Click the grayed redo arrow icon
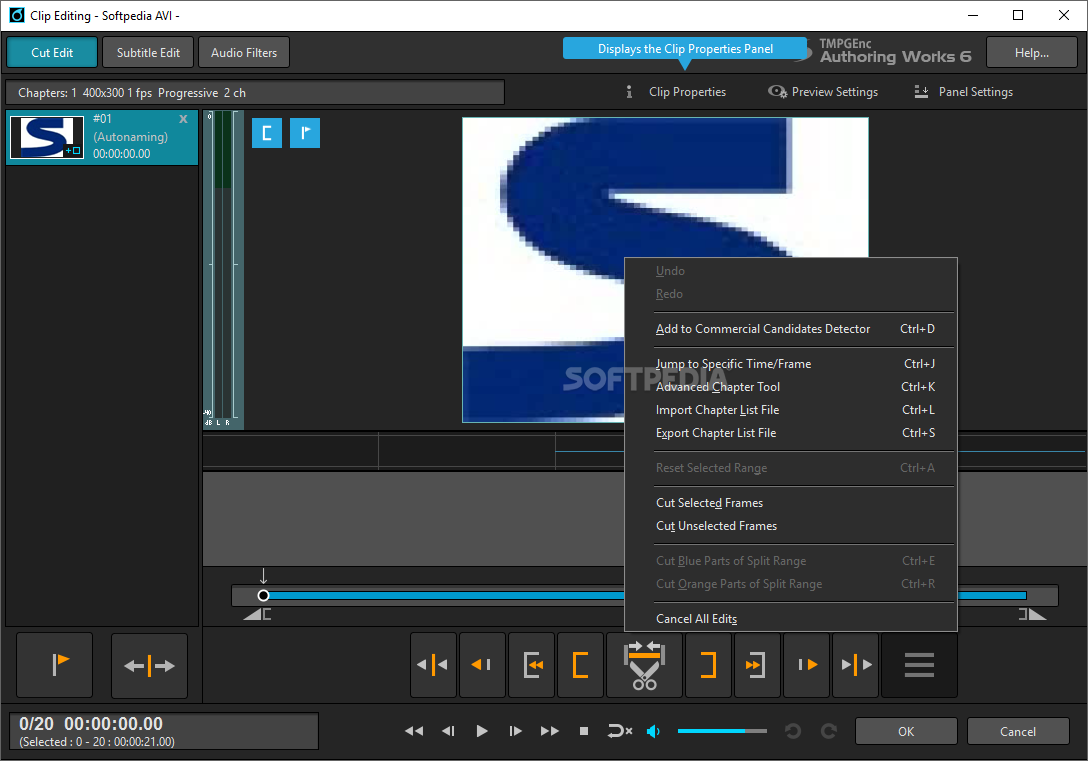Image resolution: width=1088 pixels, height=761 pixels. click(x=828, y=731)
